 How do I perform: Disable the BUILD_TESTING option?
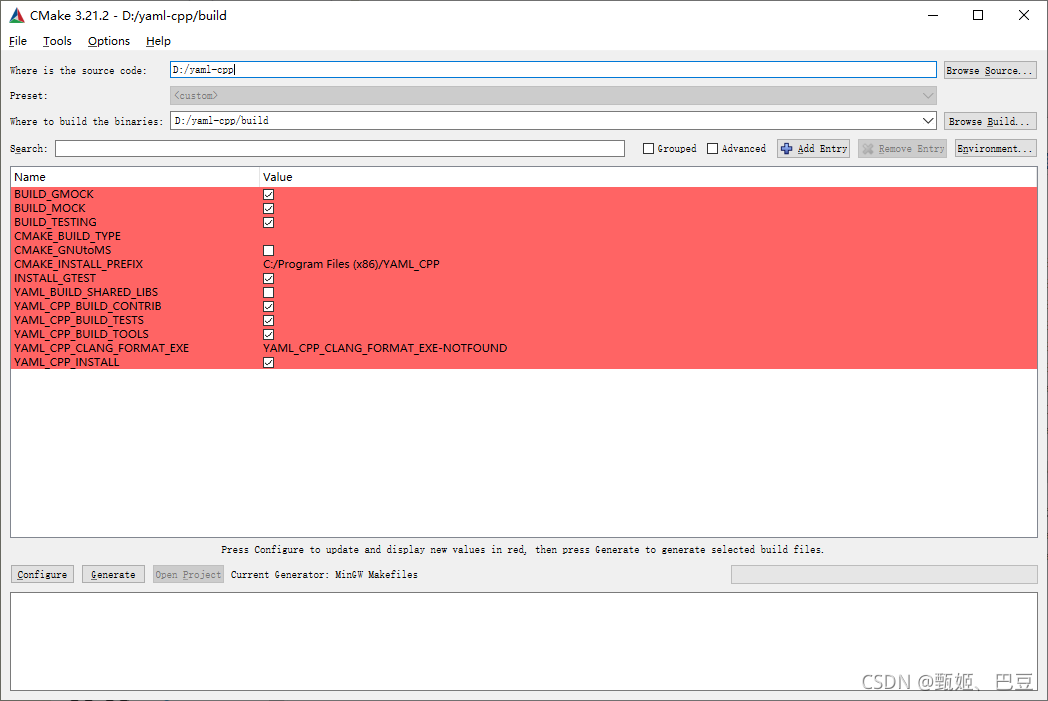(267, 222)
